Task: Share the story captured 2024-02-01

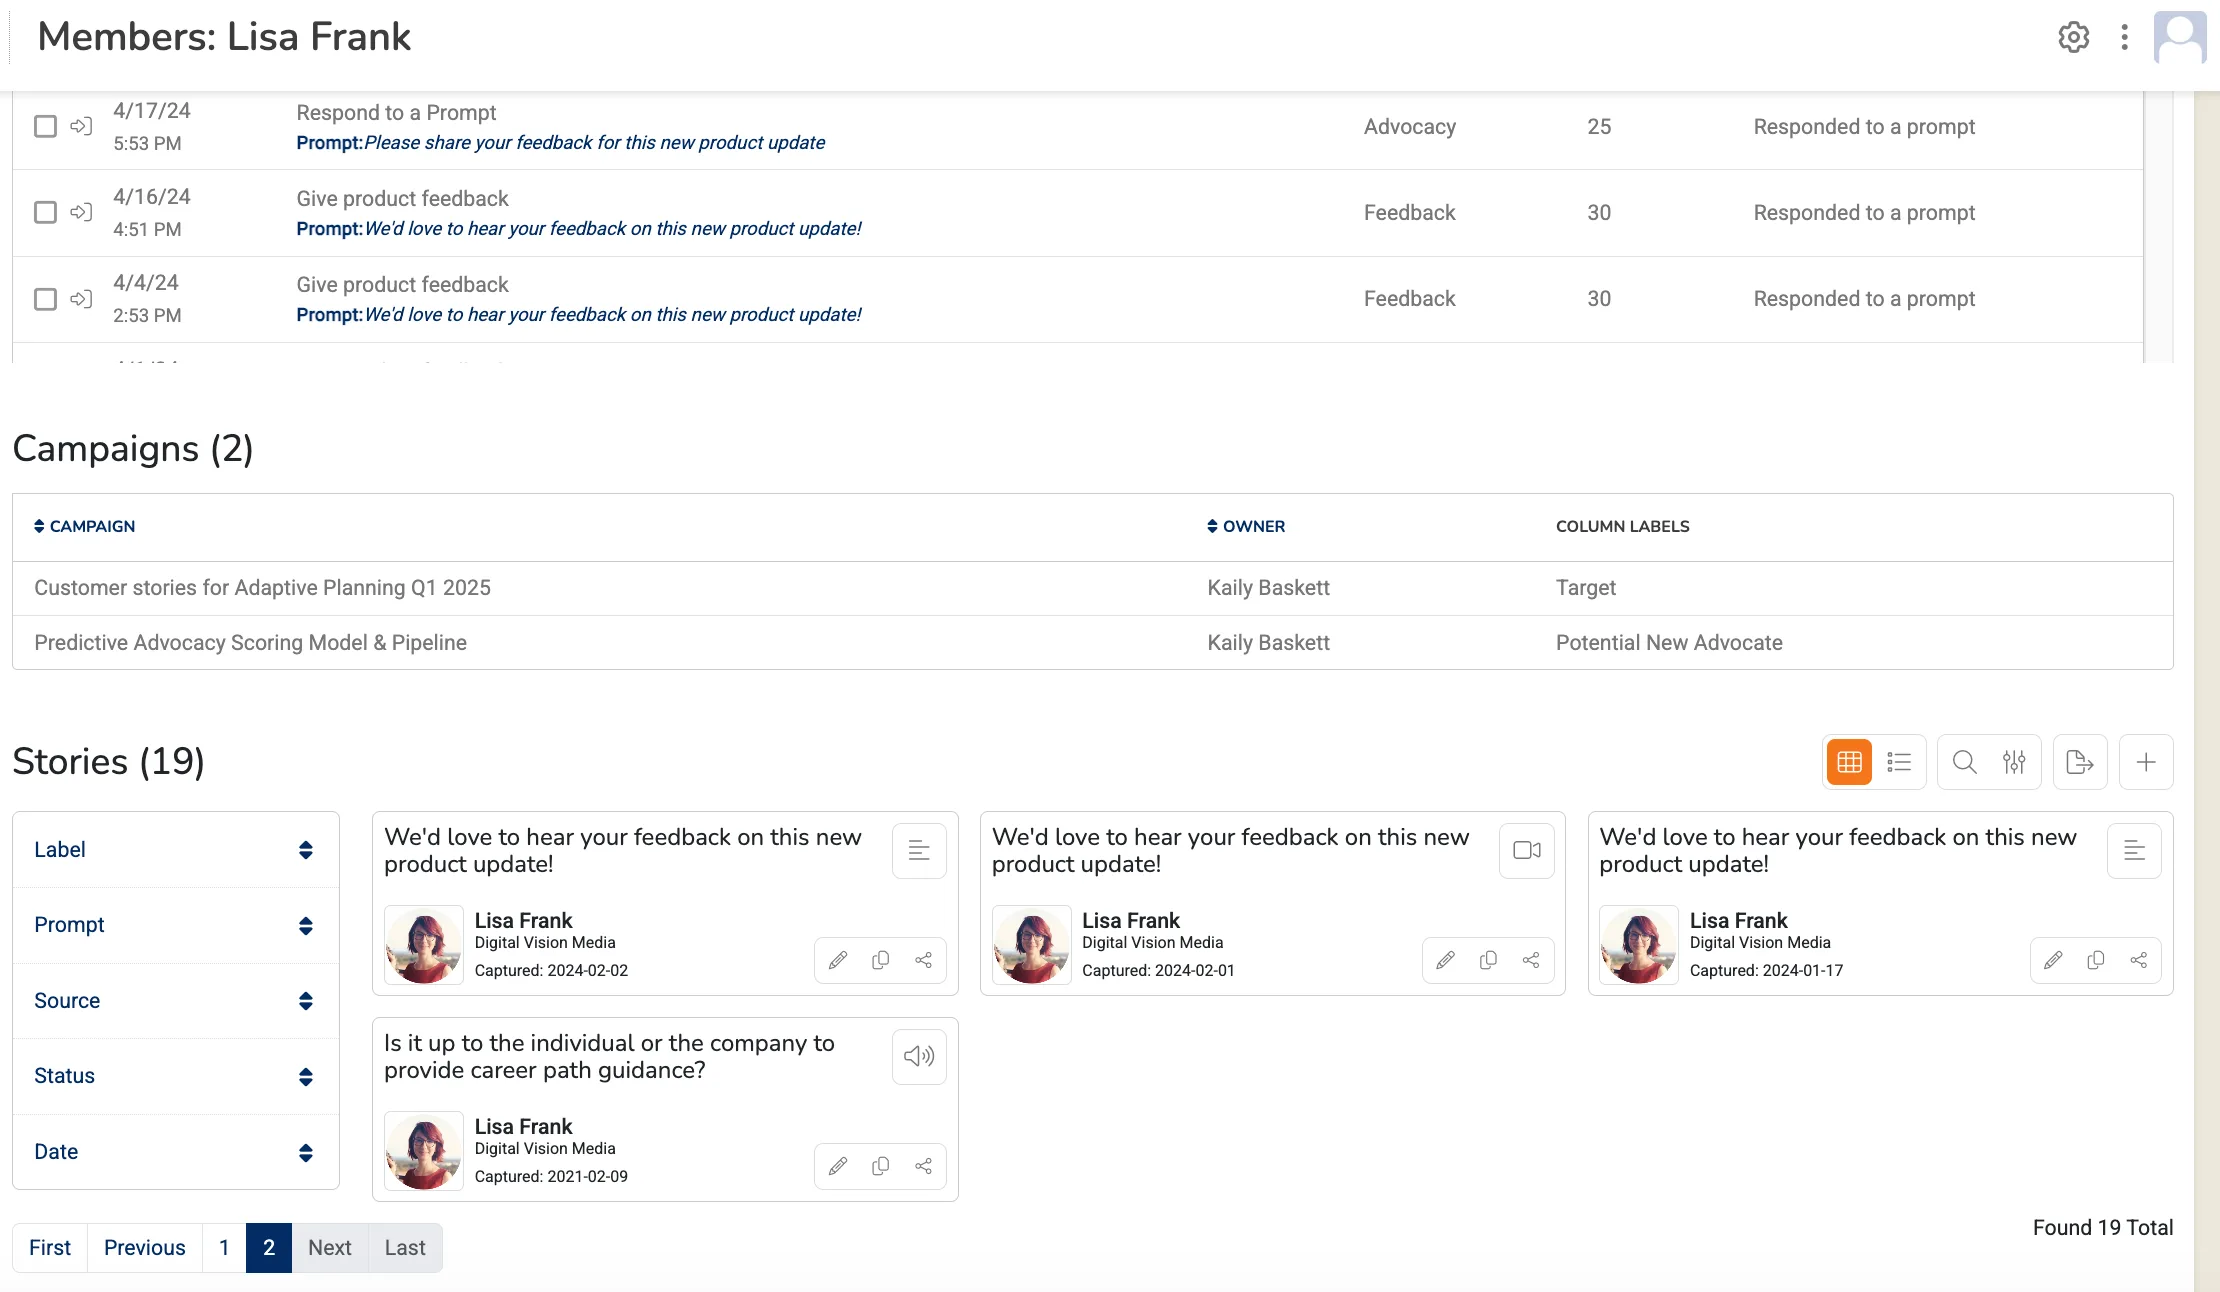Action: 1531,960
